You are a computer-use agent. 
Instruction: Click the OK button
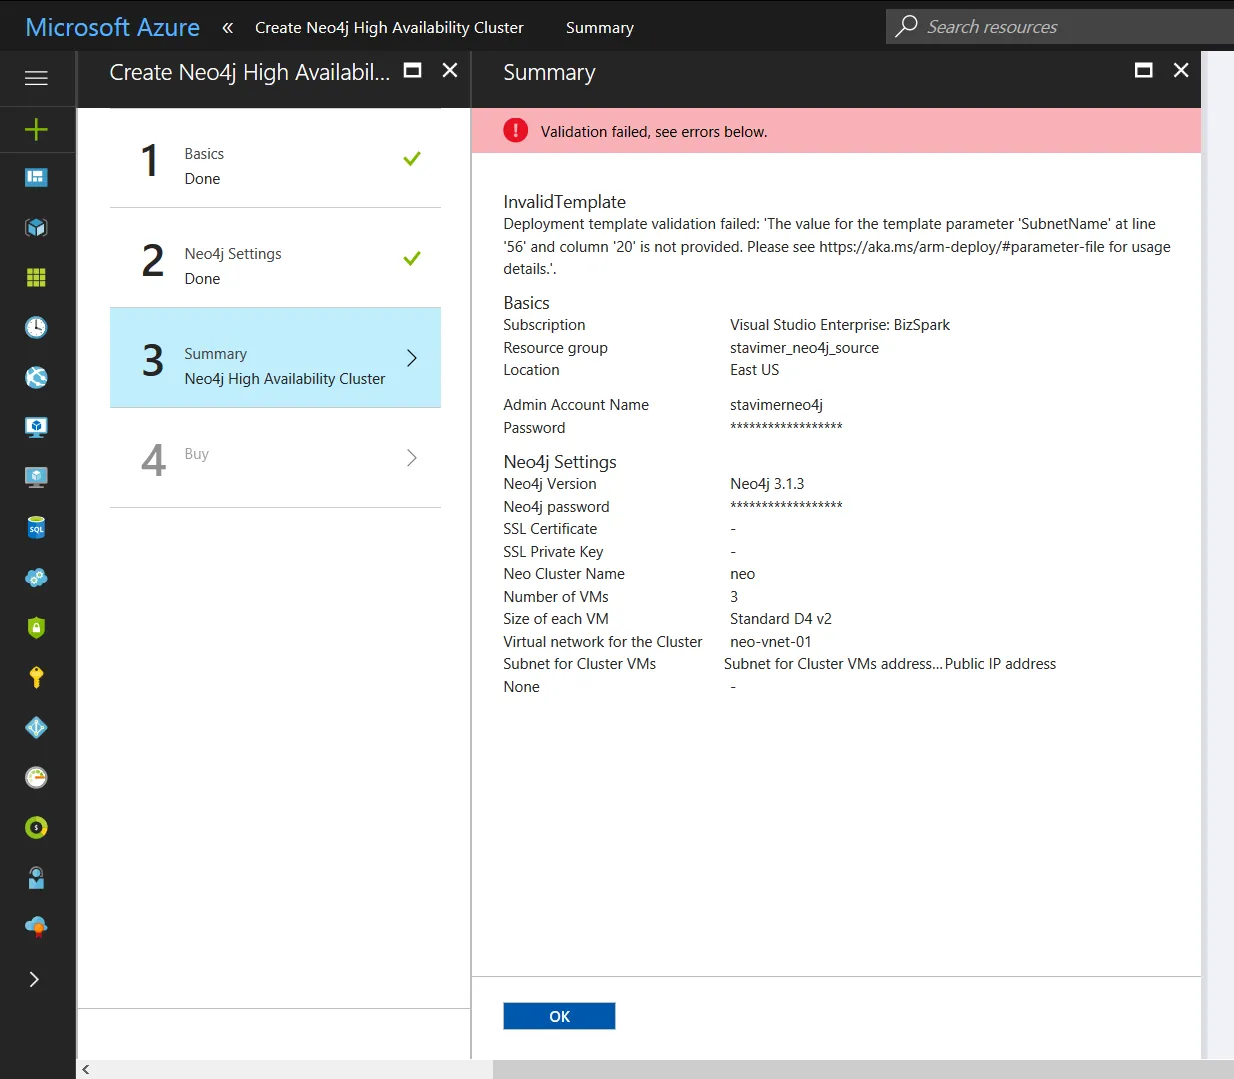pos(559,1016)
